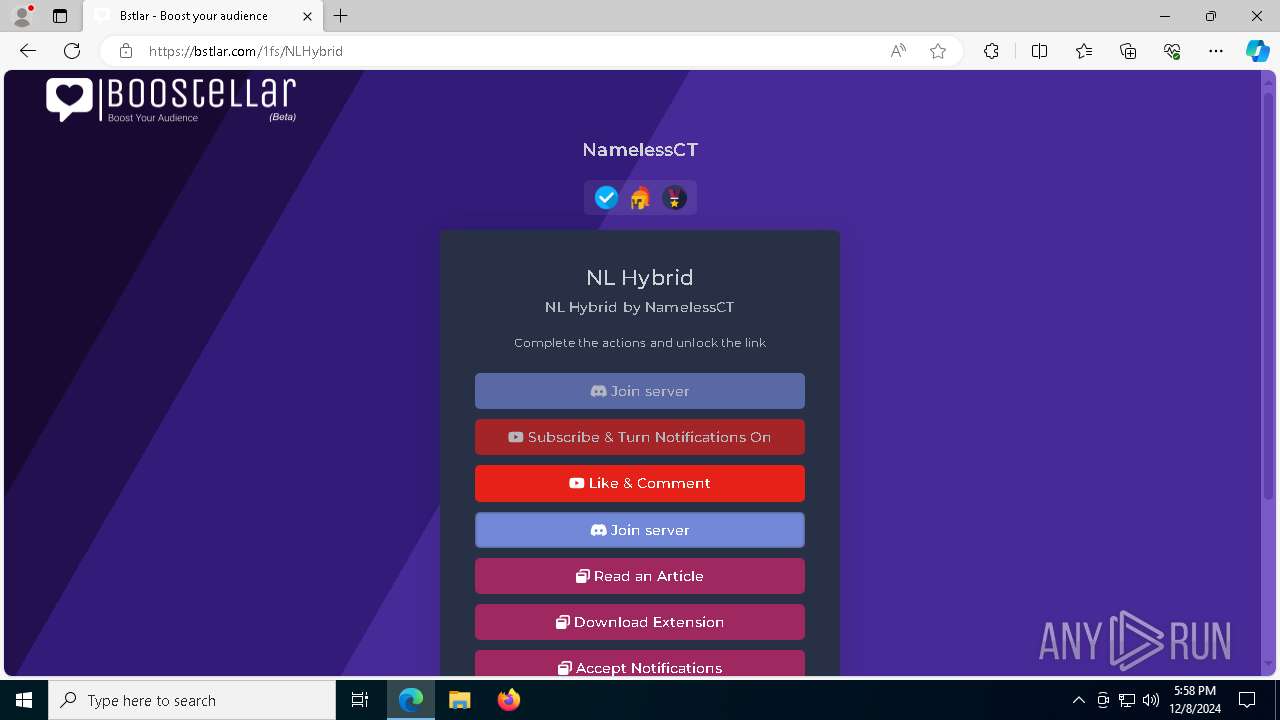Open the Favorites list
The width and height of the screenshot is (1280, 720).
(1084, 51)
